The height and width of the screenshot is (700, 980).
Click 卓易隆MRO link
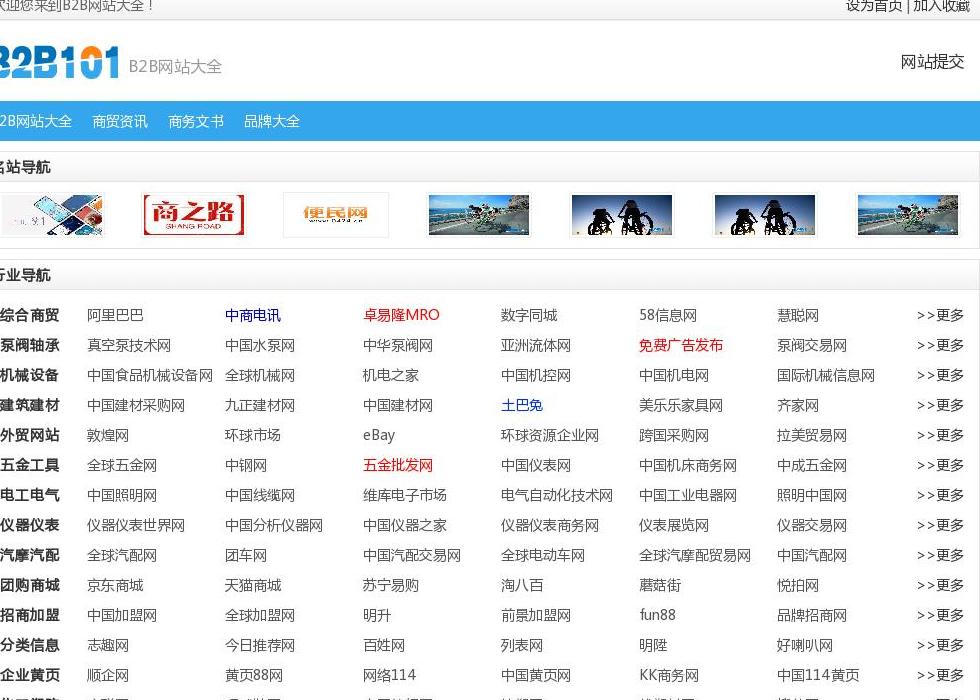[x=401, y=315]
